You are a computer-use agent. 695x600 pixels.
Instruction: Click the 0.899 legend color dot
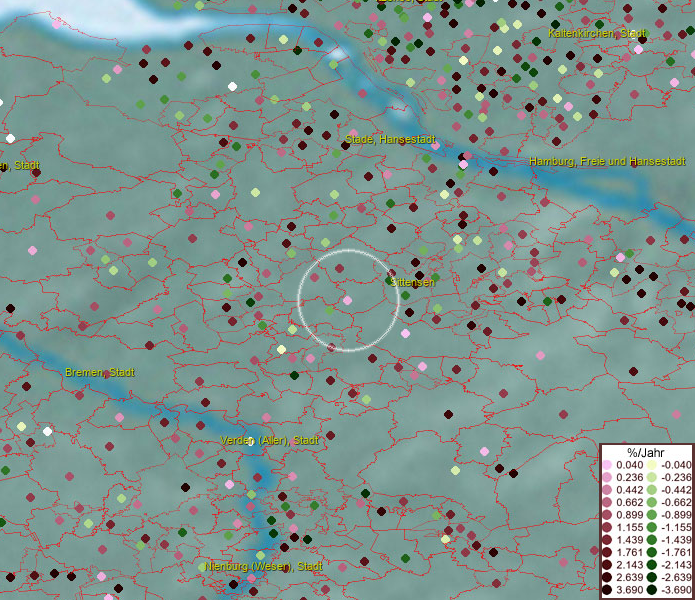tap(607, 516)
